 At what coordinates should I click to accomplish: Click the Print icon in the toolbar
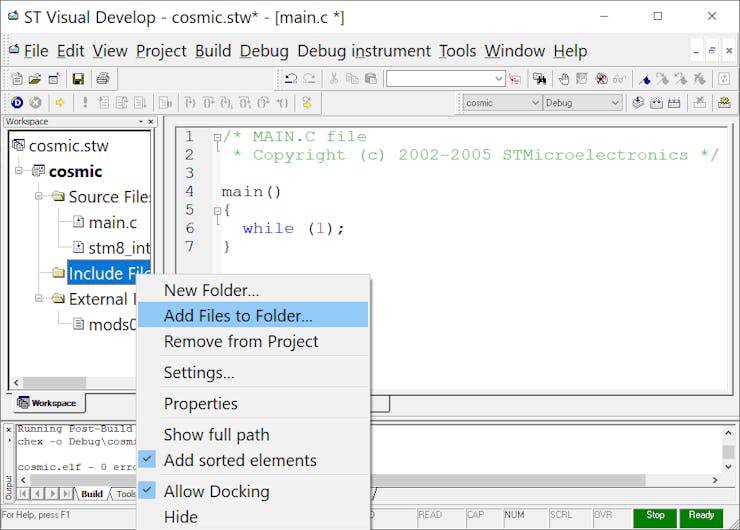coord(103,79)
